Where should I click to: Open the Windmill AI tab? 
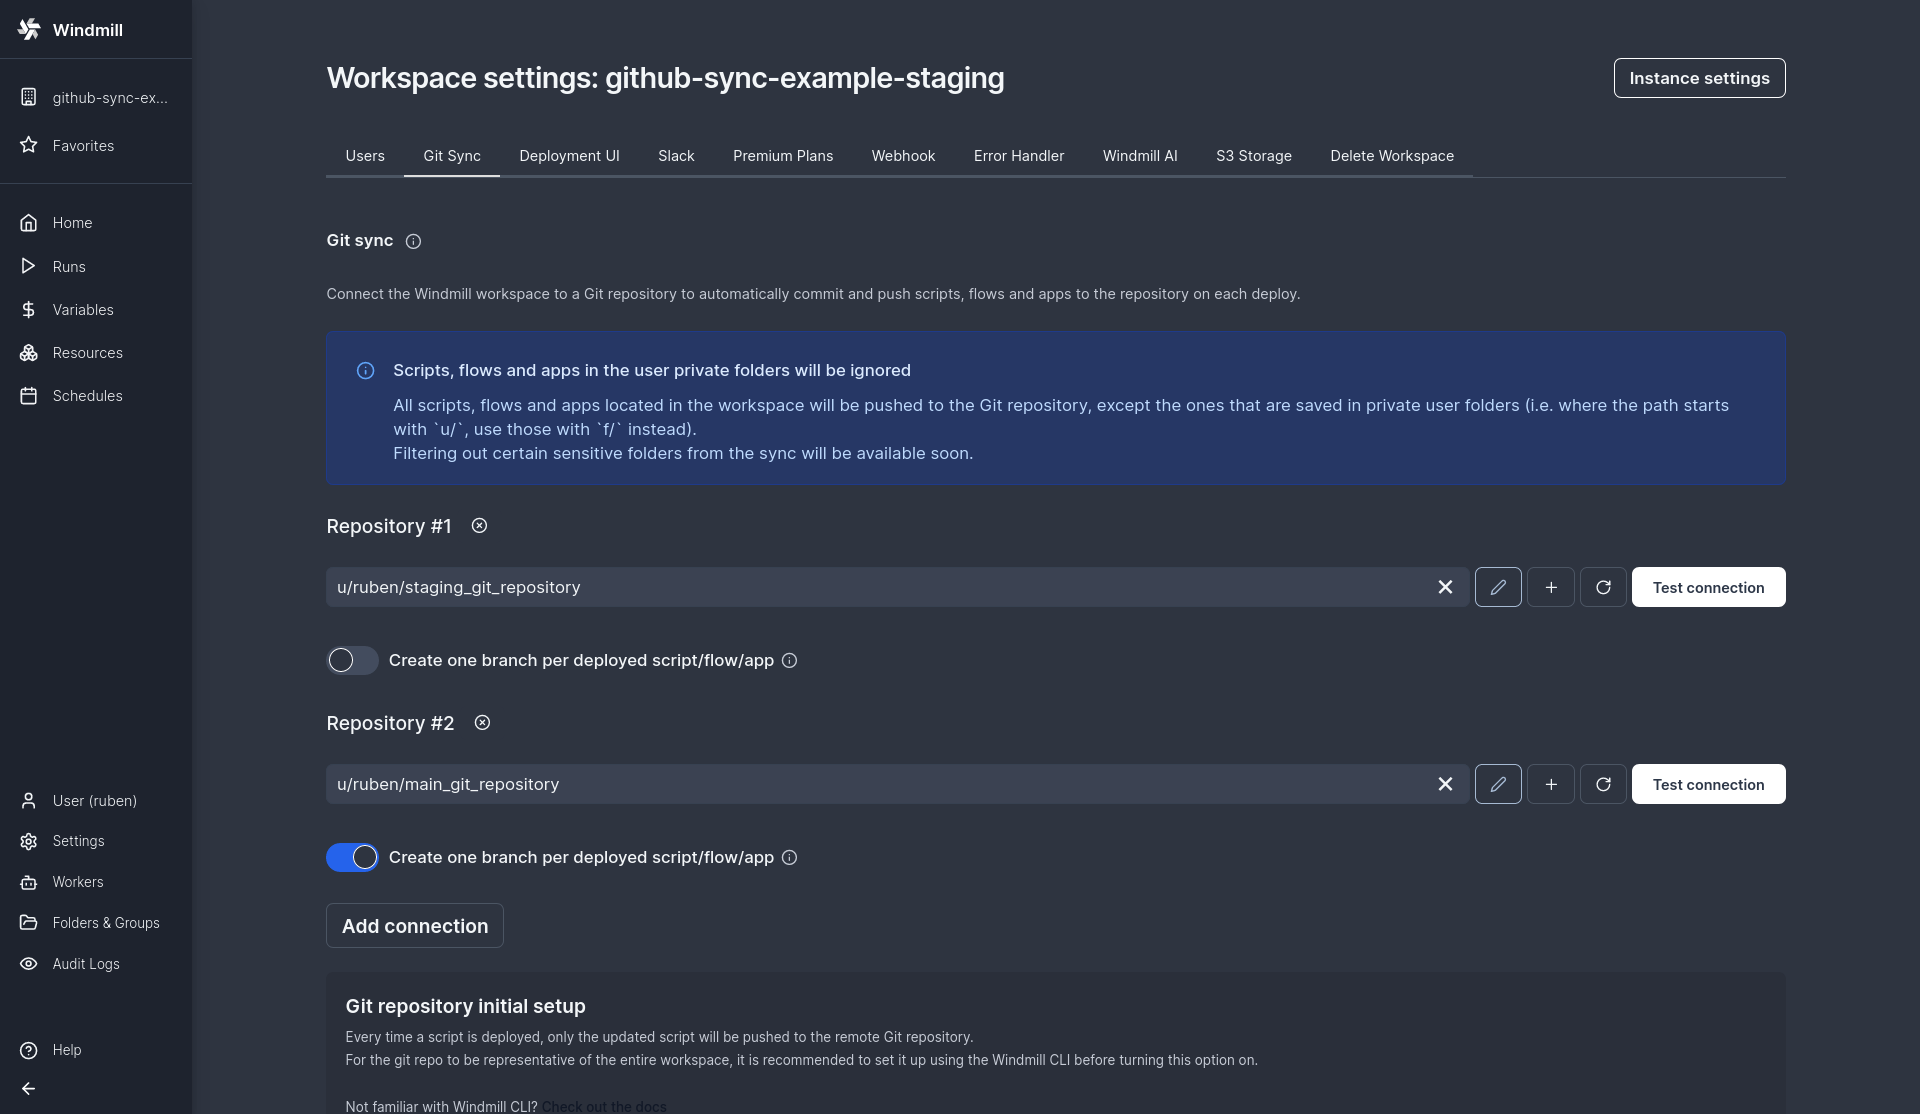click(1140, 156)
